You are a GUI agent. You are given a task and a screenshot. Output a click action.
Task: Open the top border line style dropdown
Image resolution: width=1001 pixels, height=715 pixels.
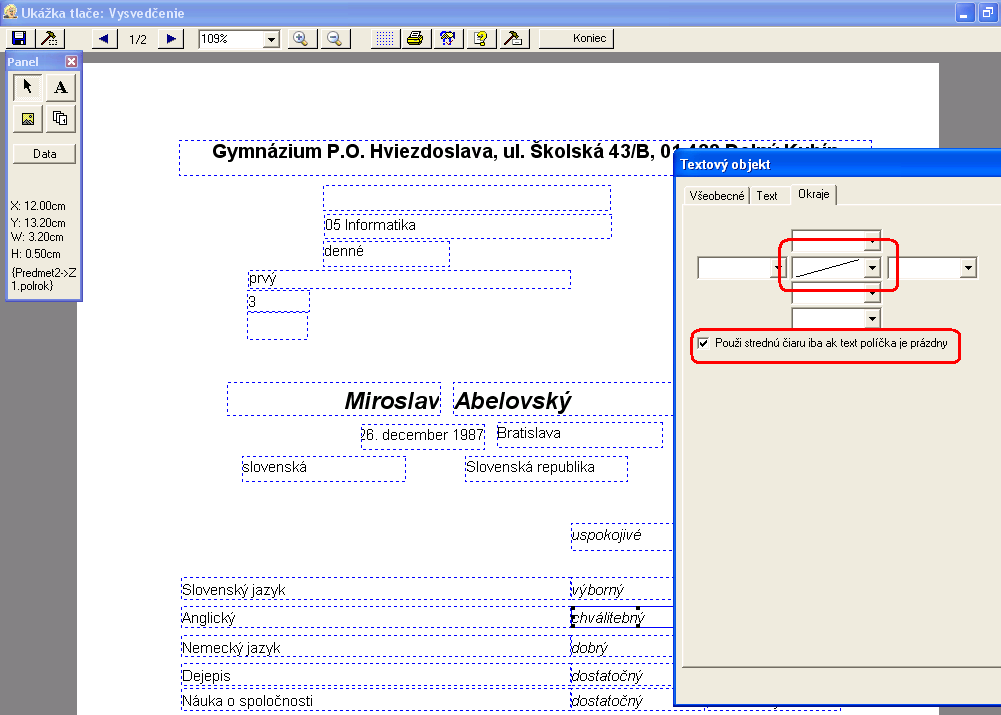click(x=872, y=242)
